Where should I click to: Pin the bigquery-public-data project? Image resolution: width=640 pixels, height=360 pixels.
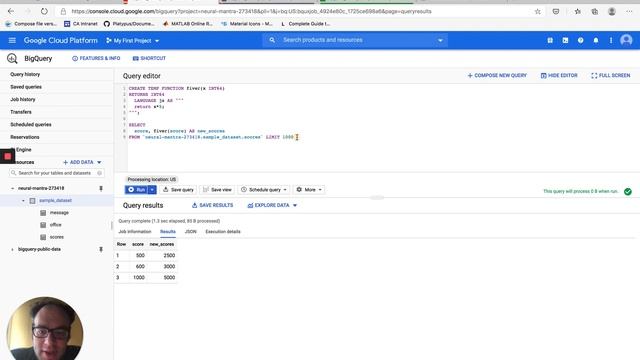point(101,249)
